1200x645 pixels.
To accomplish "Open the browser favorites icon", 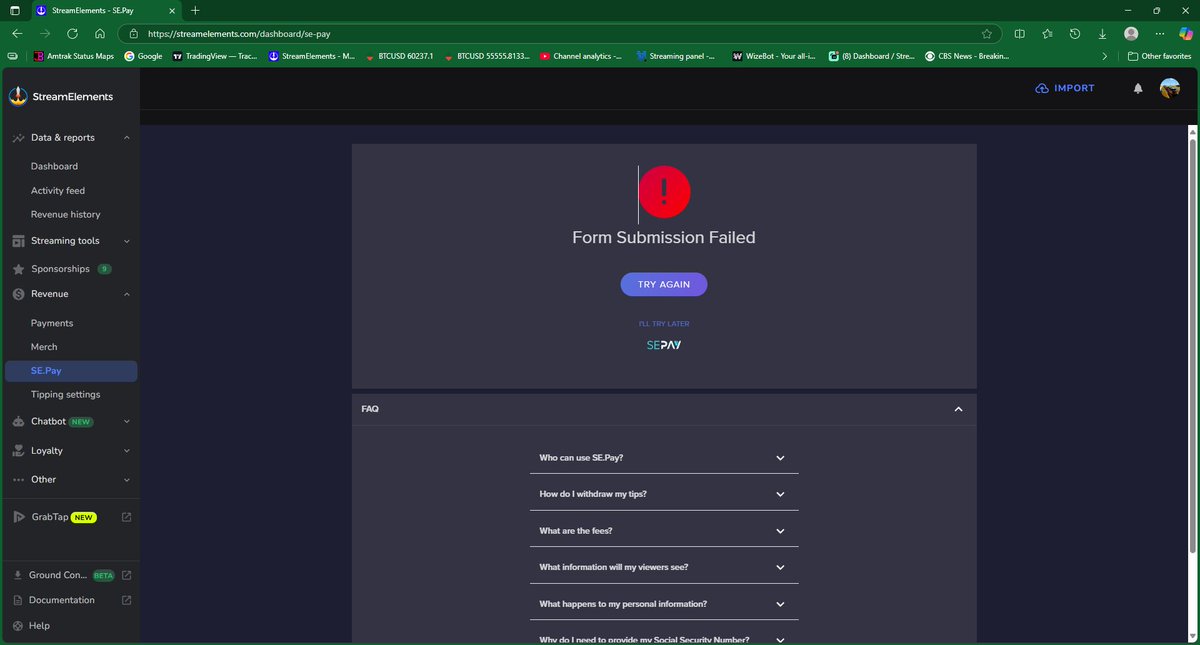I will click(x=1047, y=33).
